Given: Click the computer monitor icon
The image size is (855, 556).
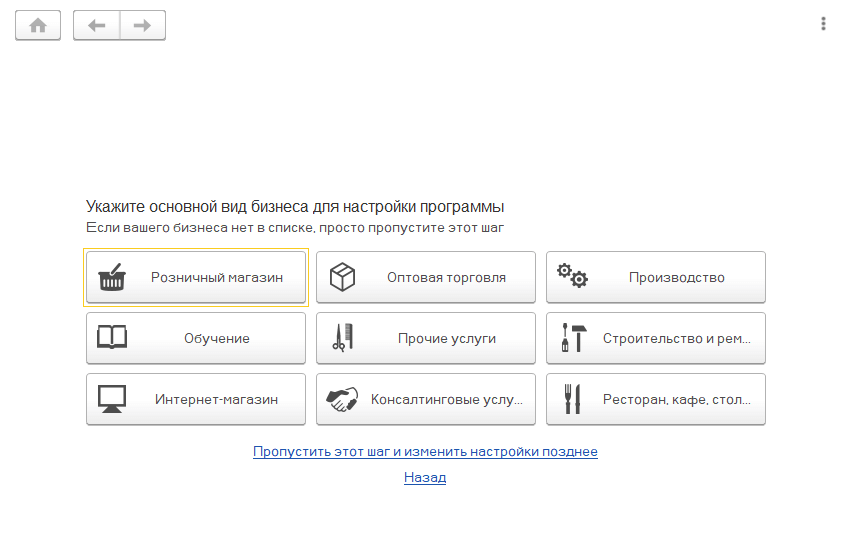Looking at the screenshot, I should click(112, 399).
